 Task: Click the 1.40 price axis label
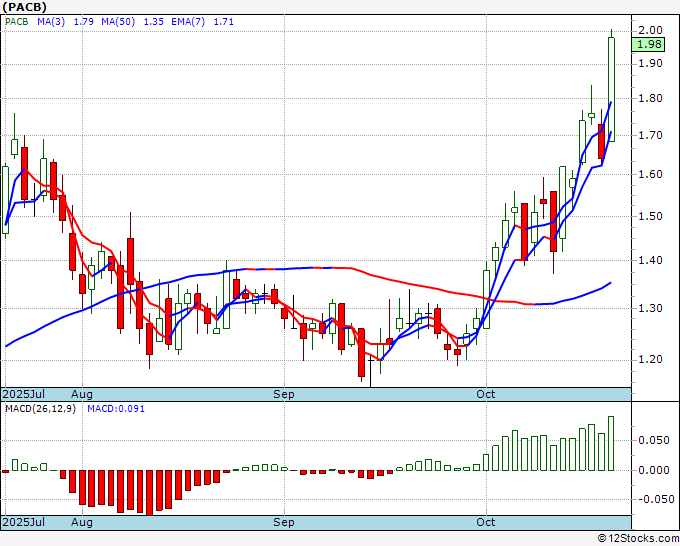click(651, 260)
